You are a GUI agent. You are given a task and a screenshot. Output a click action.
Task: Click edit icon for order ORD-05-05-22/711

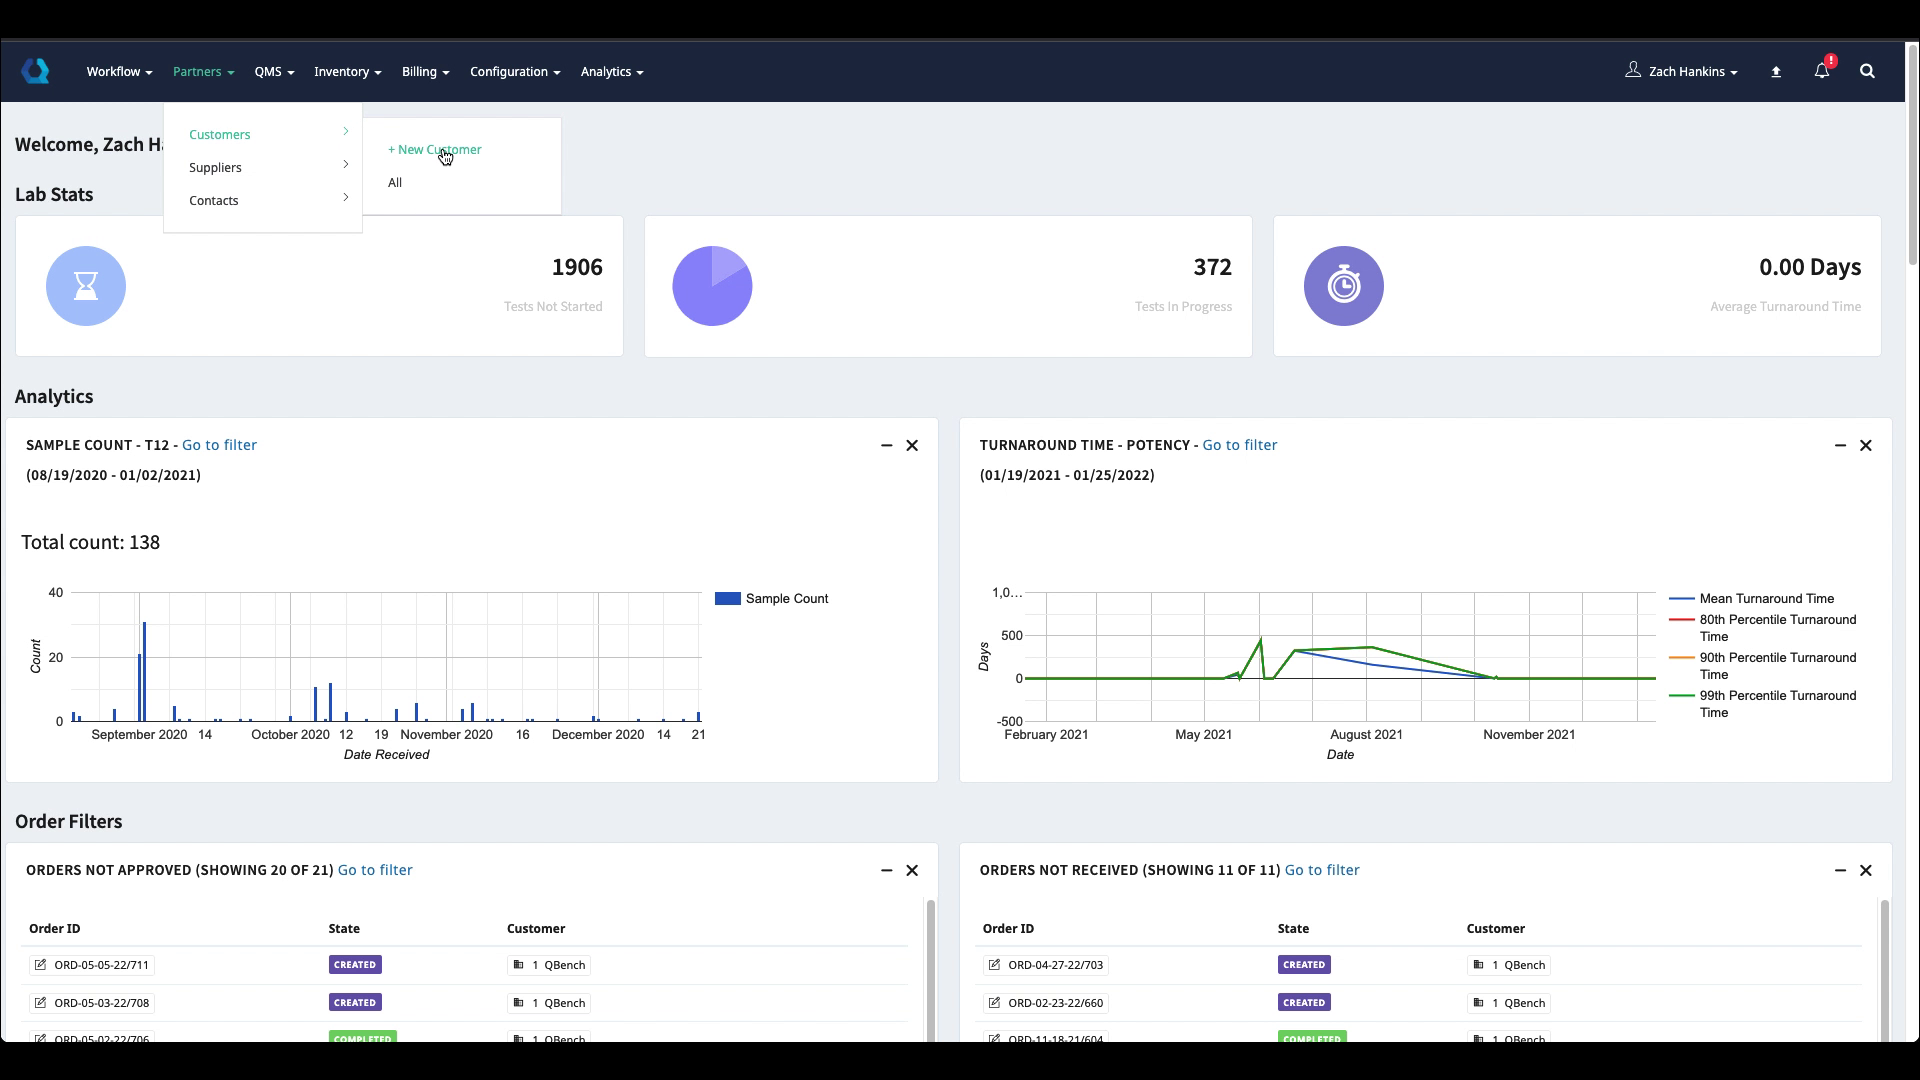[x=40, y=965]
